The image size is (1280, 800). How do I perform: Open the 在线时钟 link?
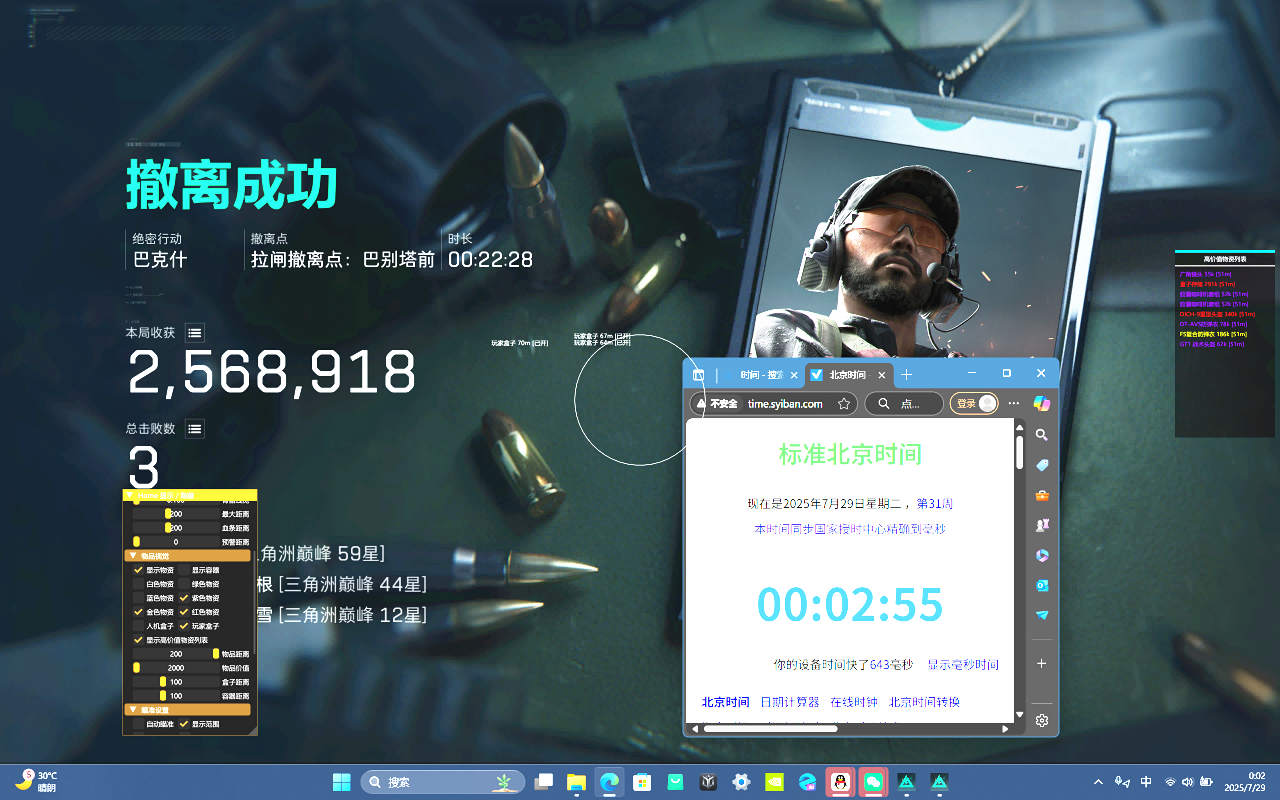(x=853, y=702)
